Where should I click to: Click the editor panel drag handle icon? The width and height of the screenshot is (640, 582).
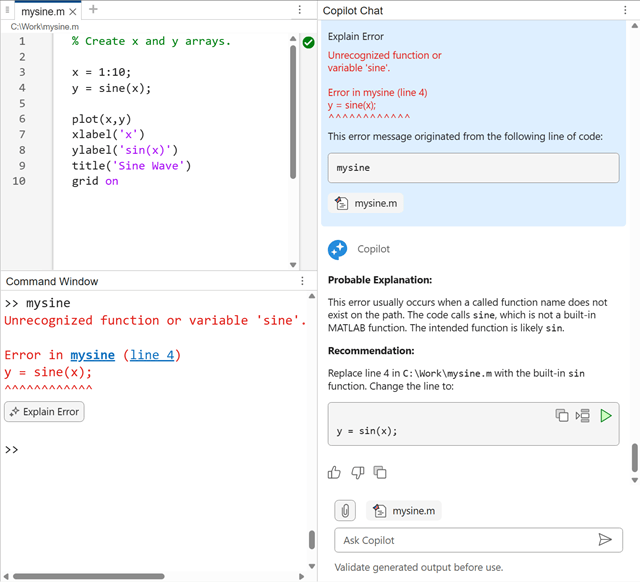[x=7, y=10]
